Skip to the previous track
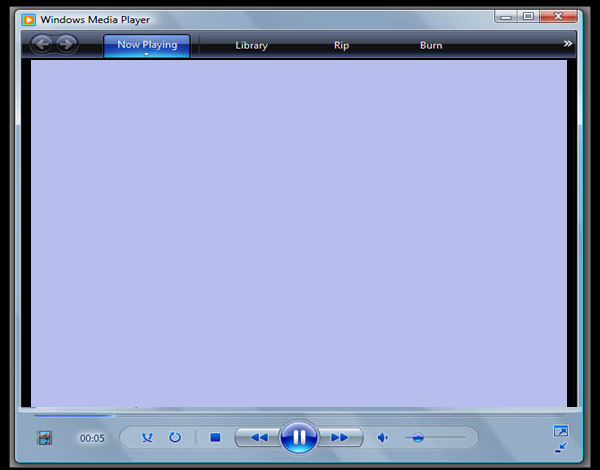600x470 pixels. point(258,437)
